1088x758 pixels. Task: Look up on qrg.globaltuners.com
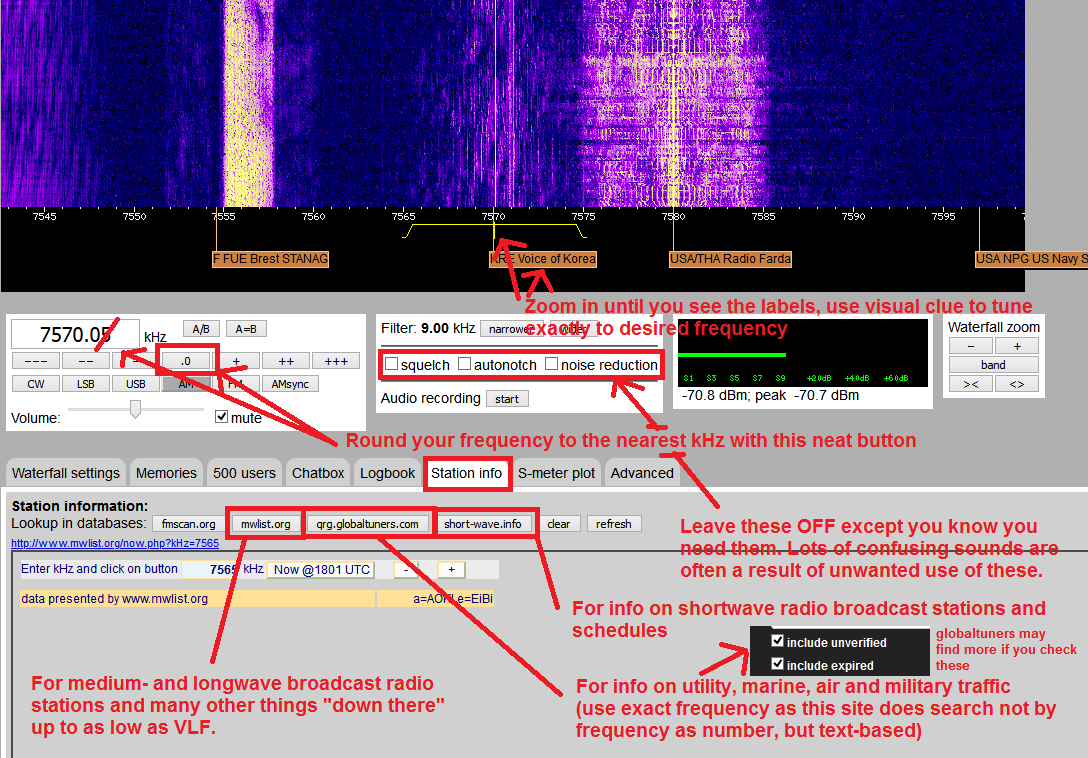tap(367, 524)
